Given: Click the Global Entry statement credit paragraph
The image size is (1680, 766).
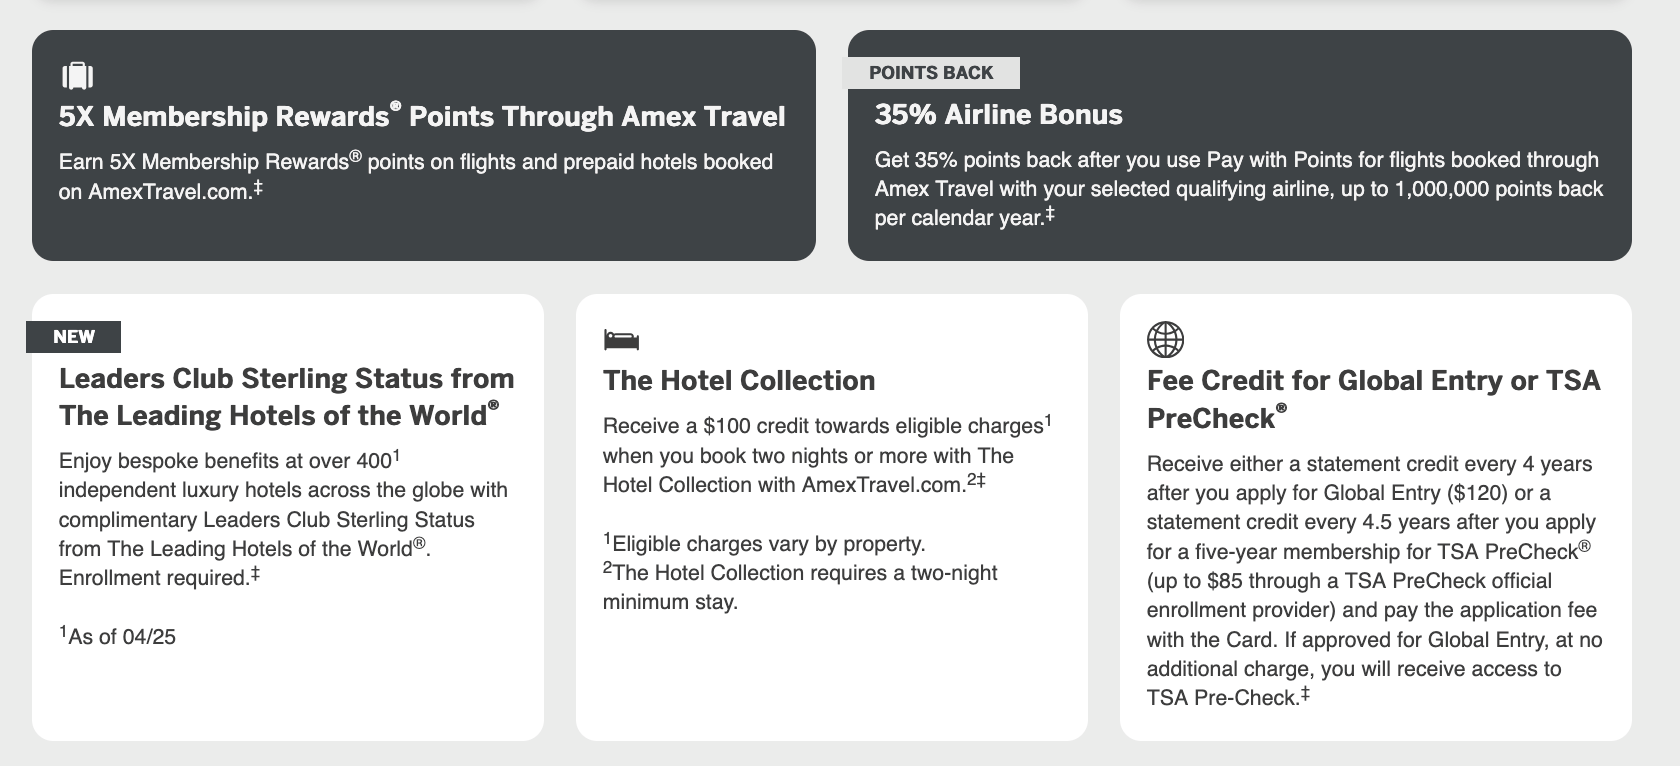Looking at the screenshot, I should click(1374, 581).
